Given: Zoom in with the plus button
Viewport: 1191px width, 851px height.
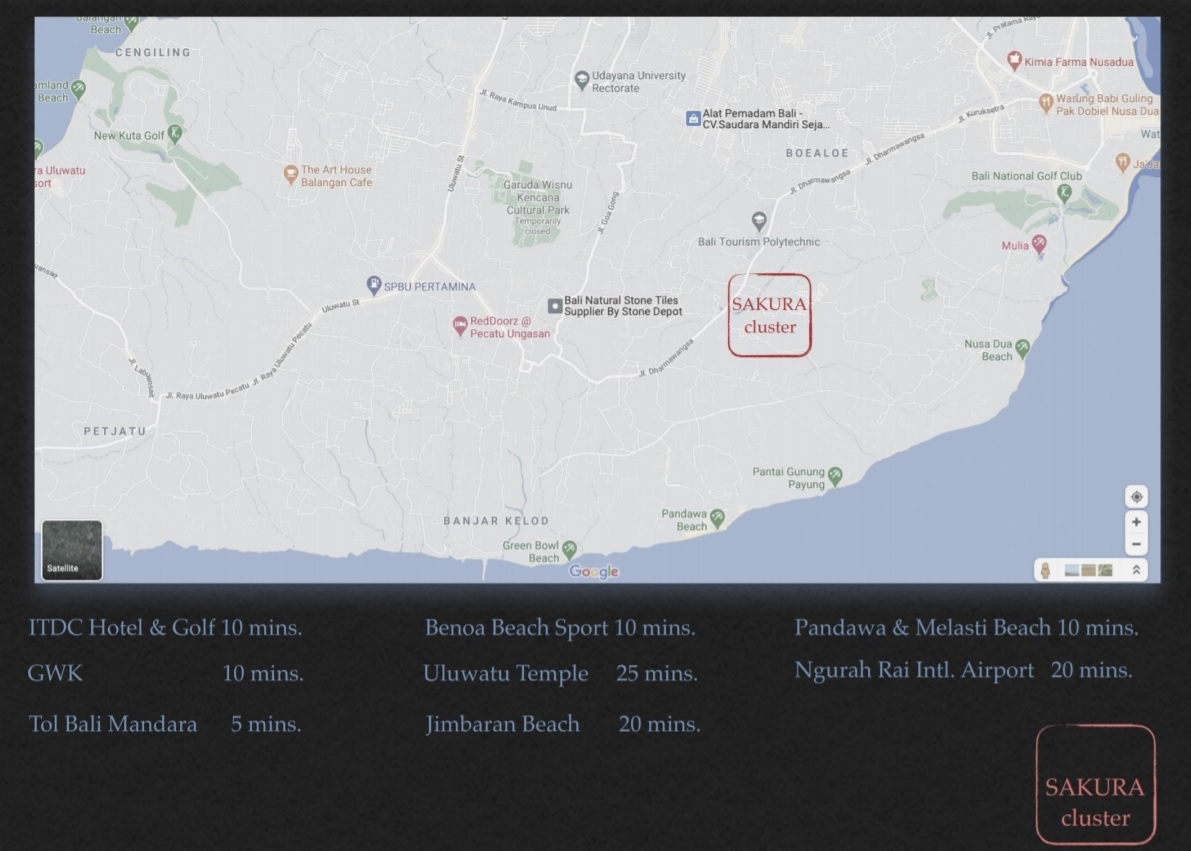Looking at the screenshot, I should click(x=1136, y=522).
